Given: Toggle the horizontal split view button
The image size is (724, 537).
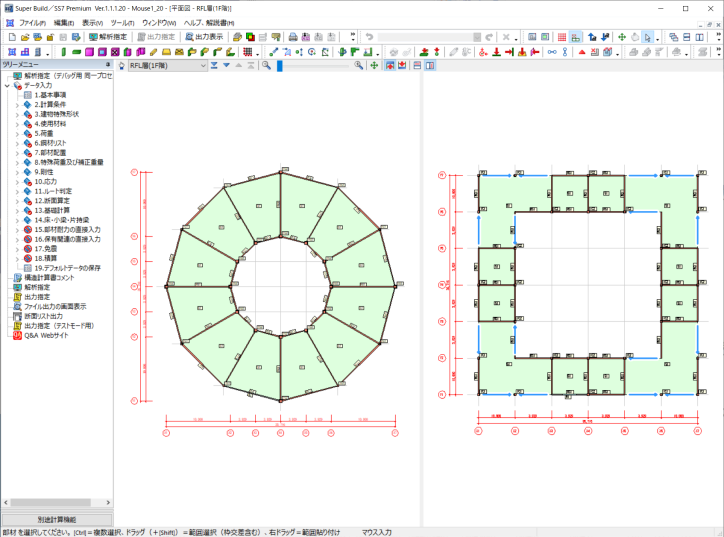Looking at the screenshot, I should click(417, 66).
